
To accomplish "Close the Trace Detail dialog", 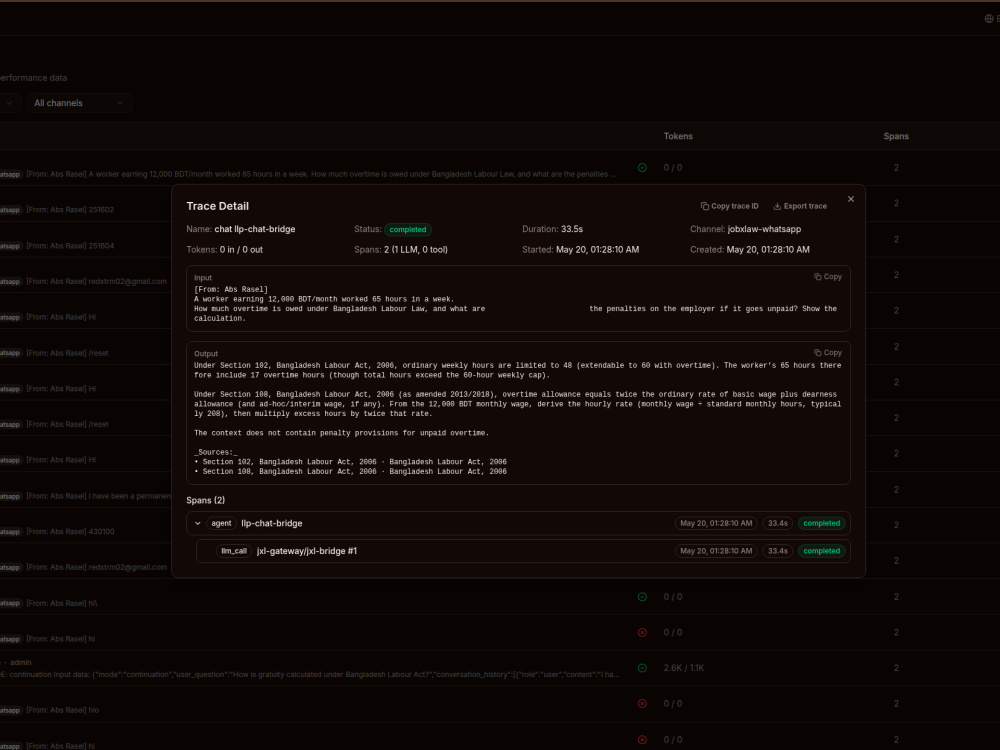I will click(851, 199).
